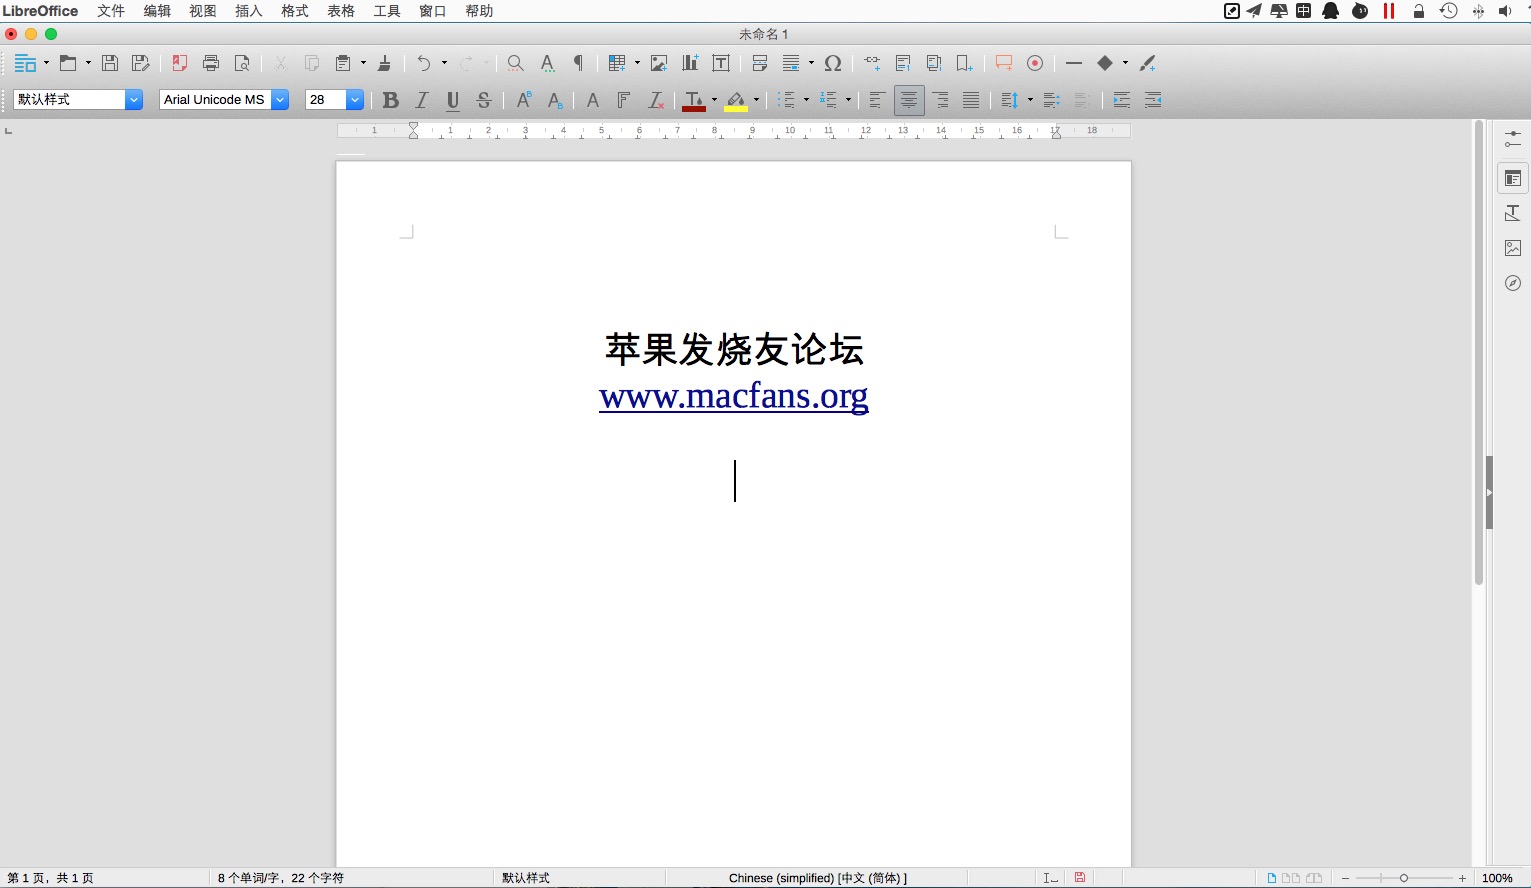Open Find and Replace magnifier
The height and width of the screenshot is (888, 1531).
pyautogui.click(x=515, y=63)
